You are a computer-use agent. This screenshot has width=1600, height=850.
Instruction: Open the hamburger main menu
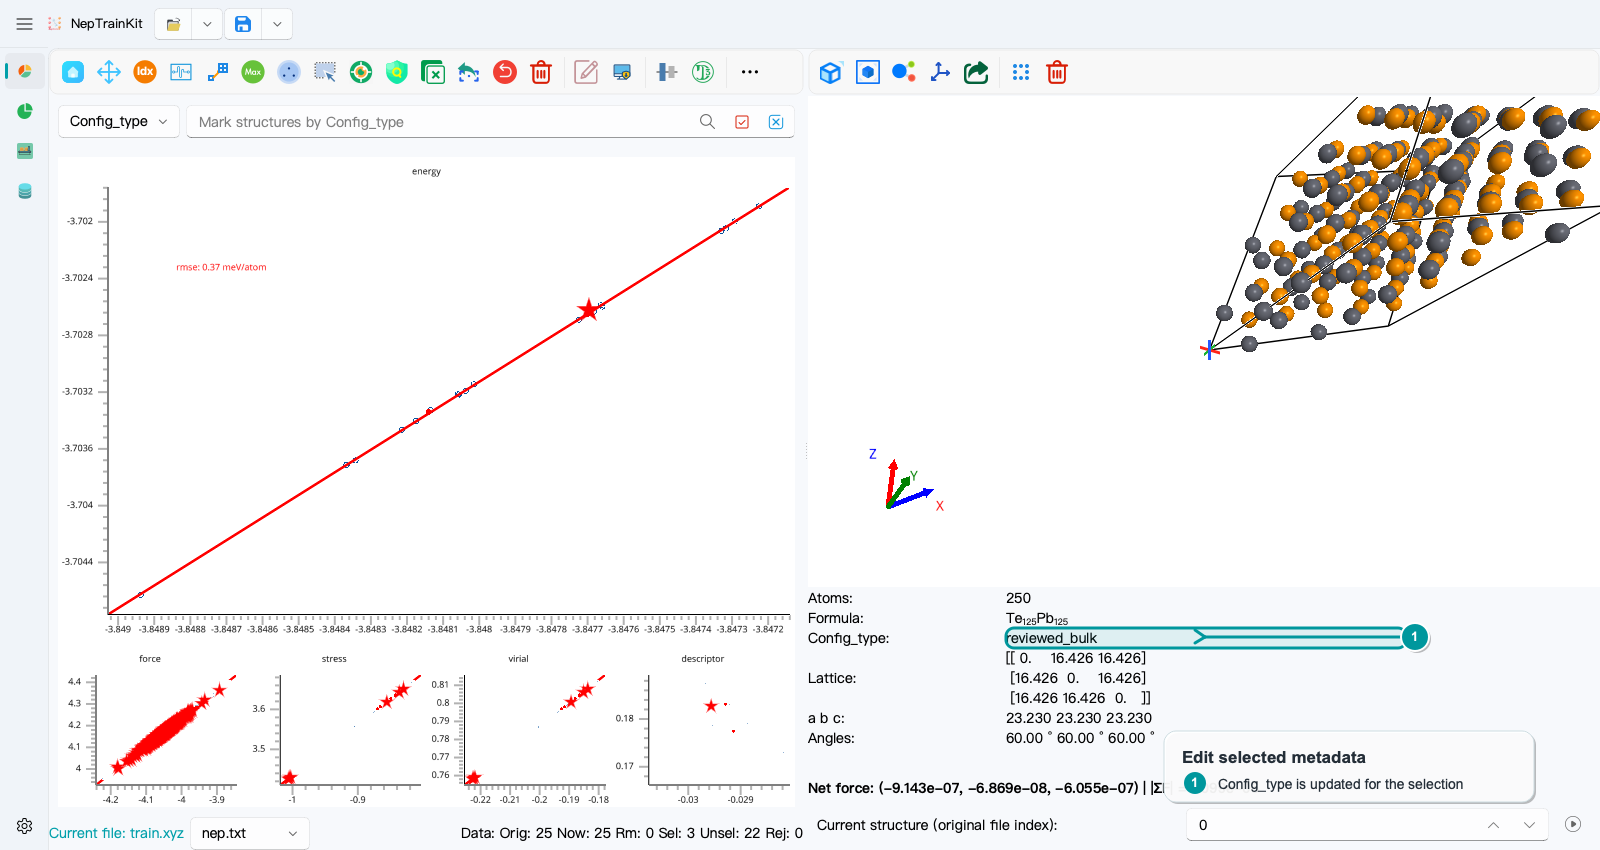[25, 24]
